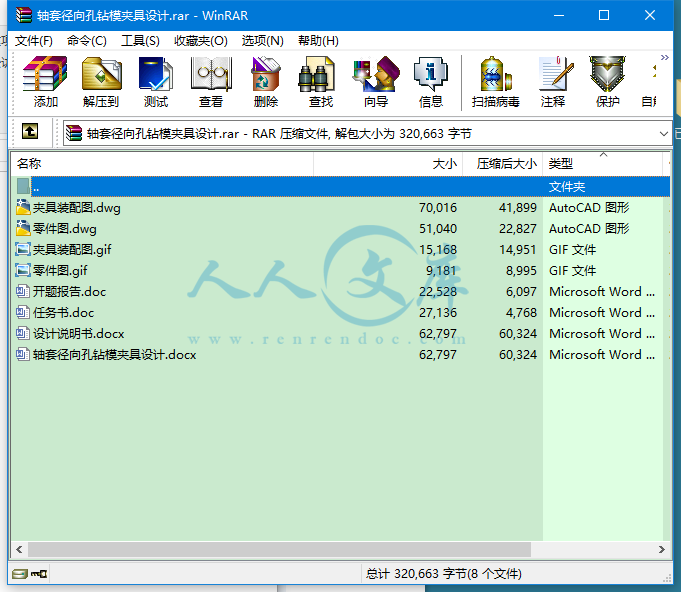Sort by Name (名称) column header
Image resolution: width=681 pixels, height=592 pixels.
[162, 164]
